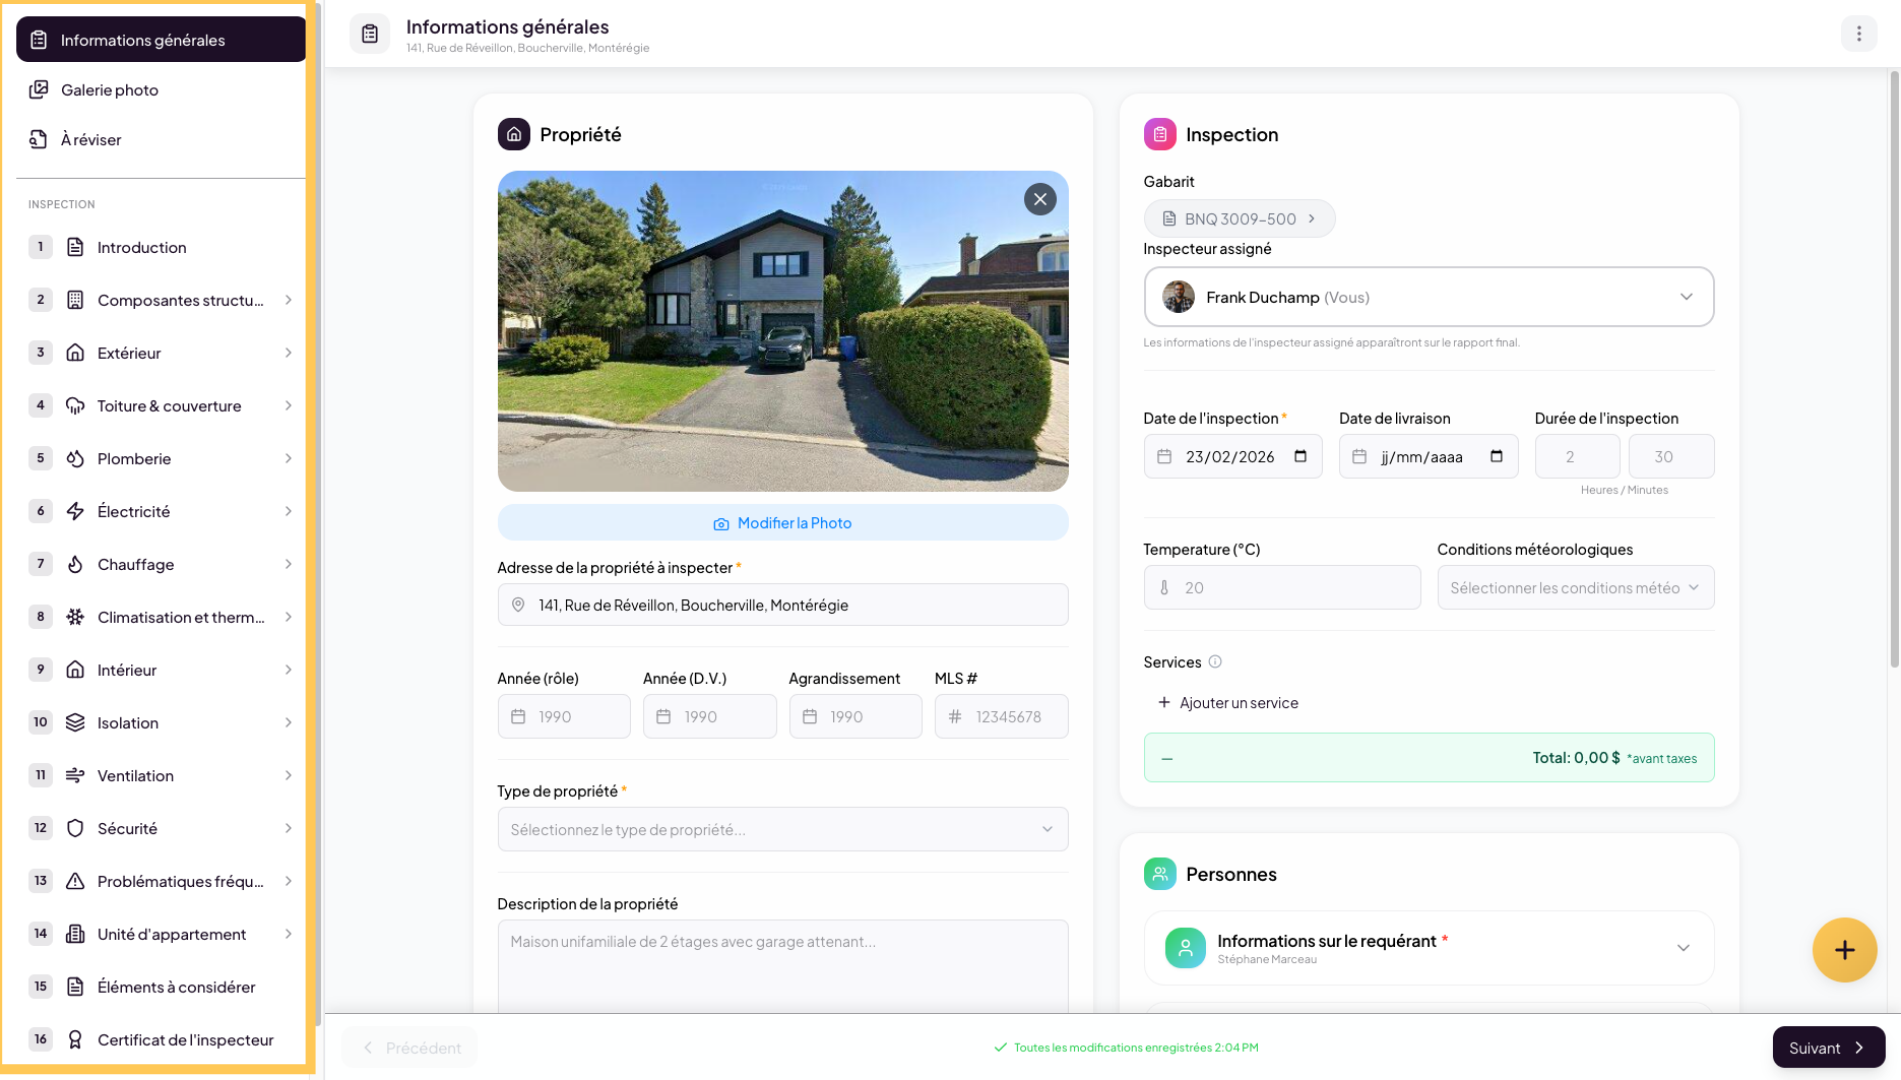Open the BNQ 3009-500 template selector

pos(1239,219)
